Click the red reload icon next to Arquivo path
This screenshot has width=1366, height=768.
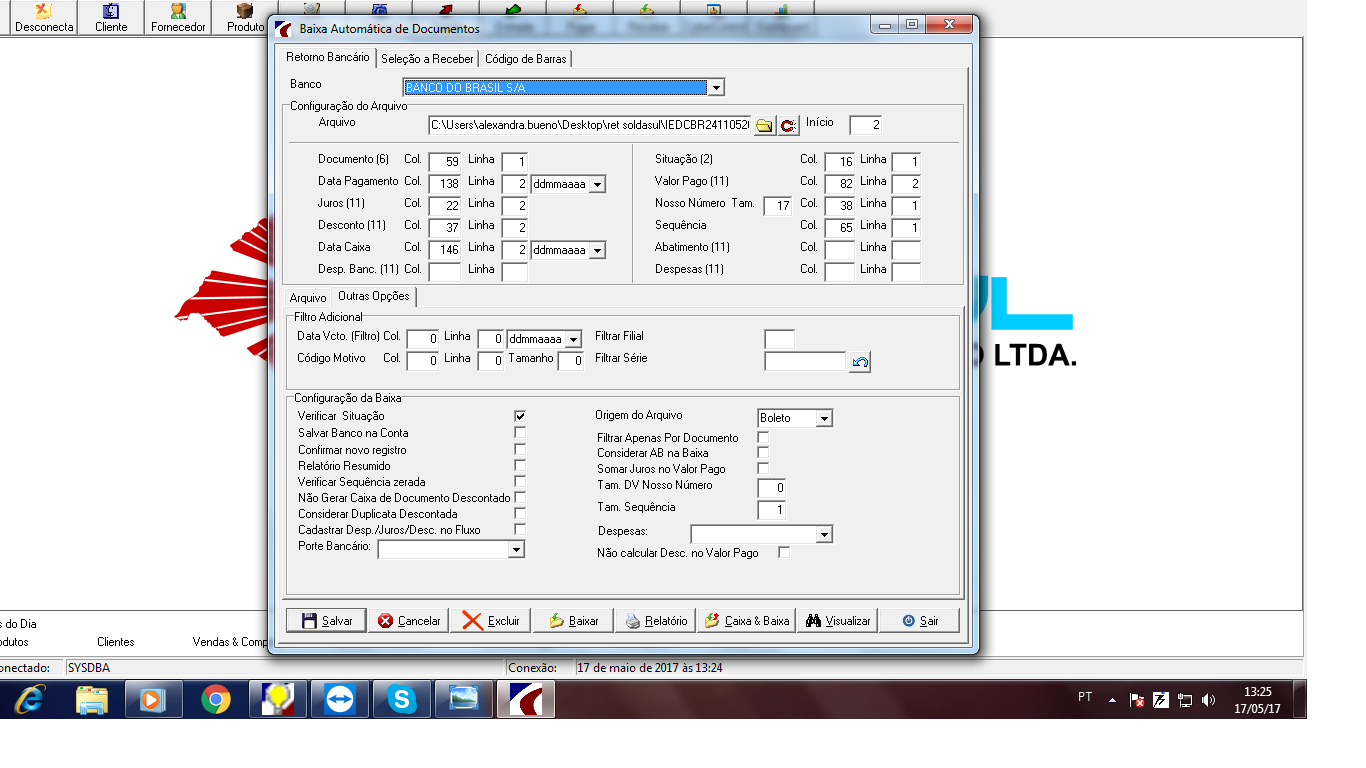[788, 125]
